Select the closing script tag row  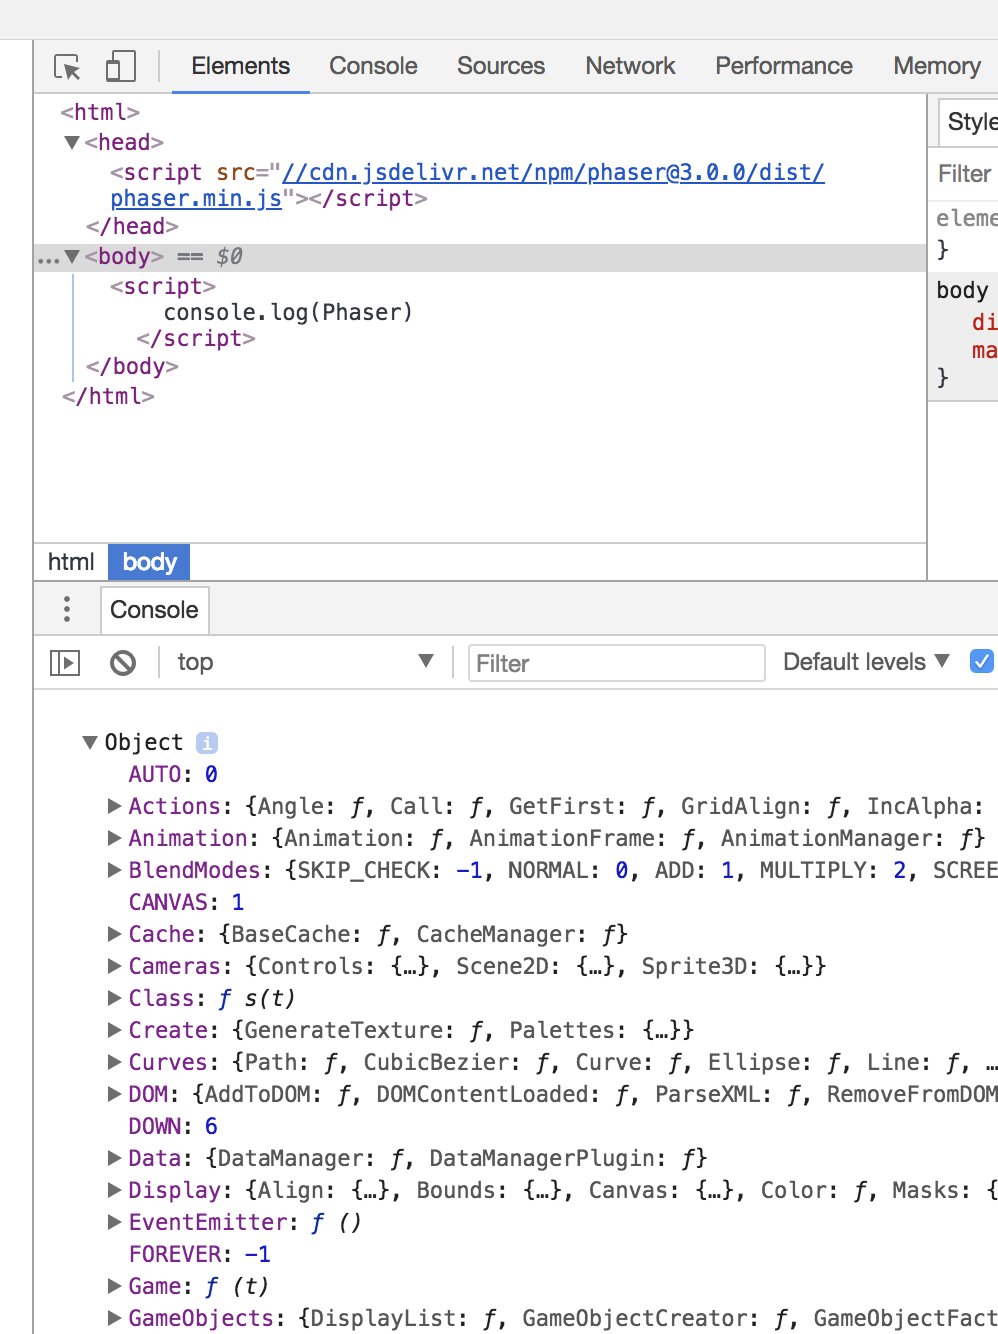(196, 339)
